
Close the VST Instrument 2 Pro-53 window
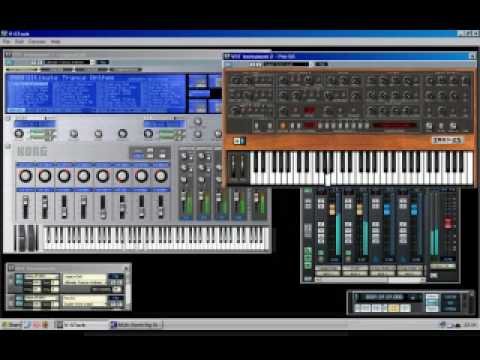tap(472, 56)
